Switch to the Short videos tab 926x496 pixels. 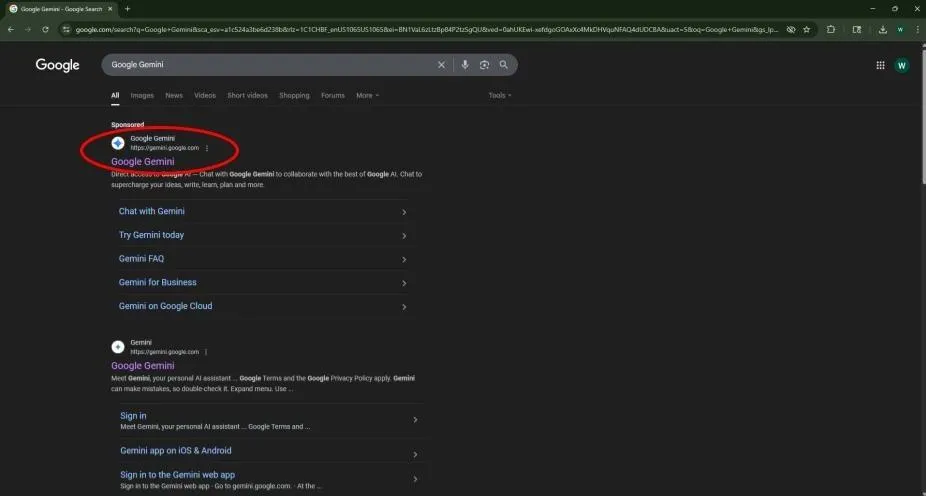click(247, 96)
